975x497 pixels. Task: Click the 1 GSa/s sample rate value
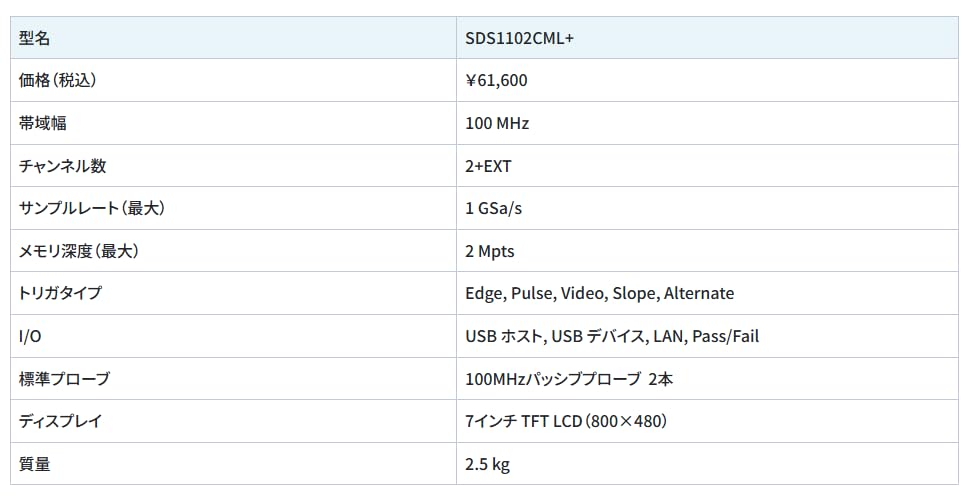[x=493, y=208]
